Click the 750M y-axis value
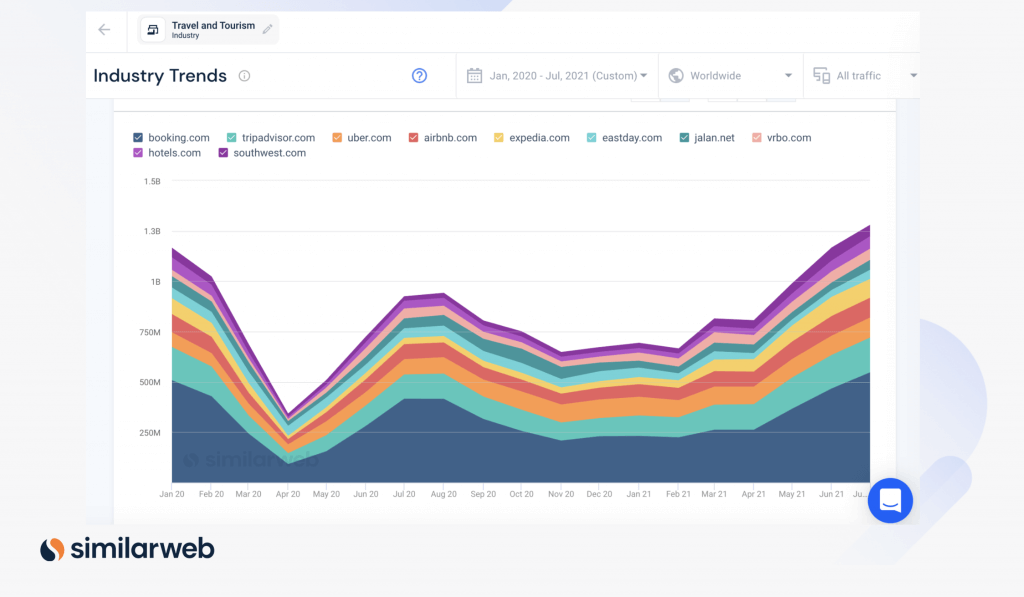This screenshot has width=1024, height=597. coord(150,332)
